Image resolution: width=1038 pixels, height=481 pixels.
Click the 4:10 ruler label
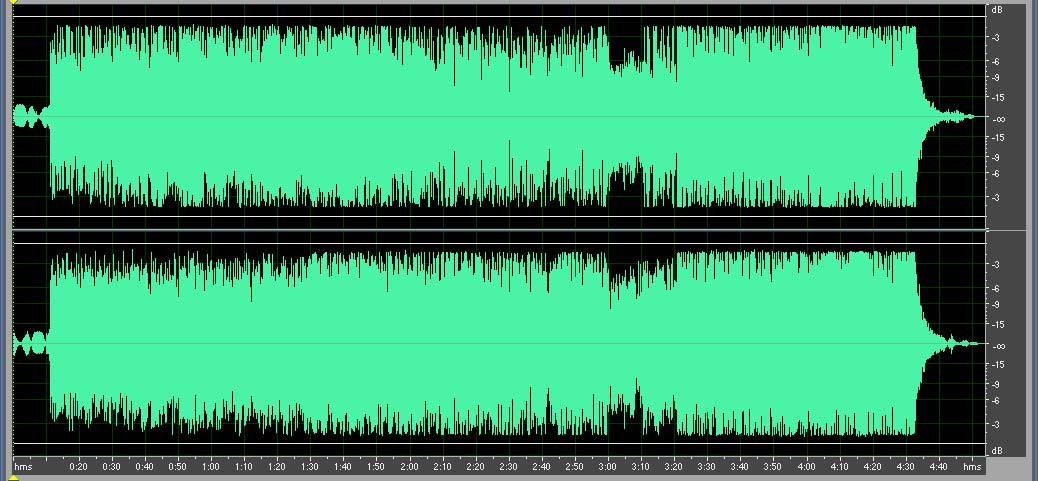pos(840,467)
